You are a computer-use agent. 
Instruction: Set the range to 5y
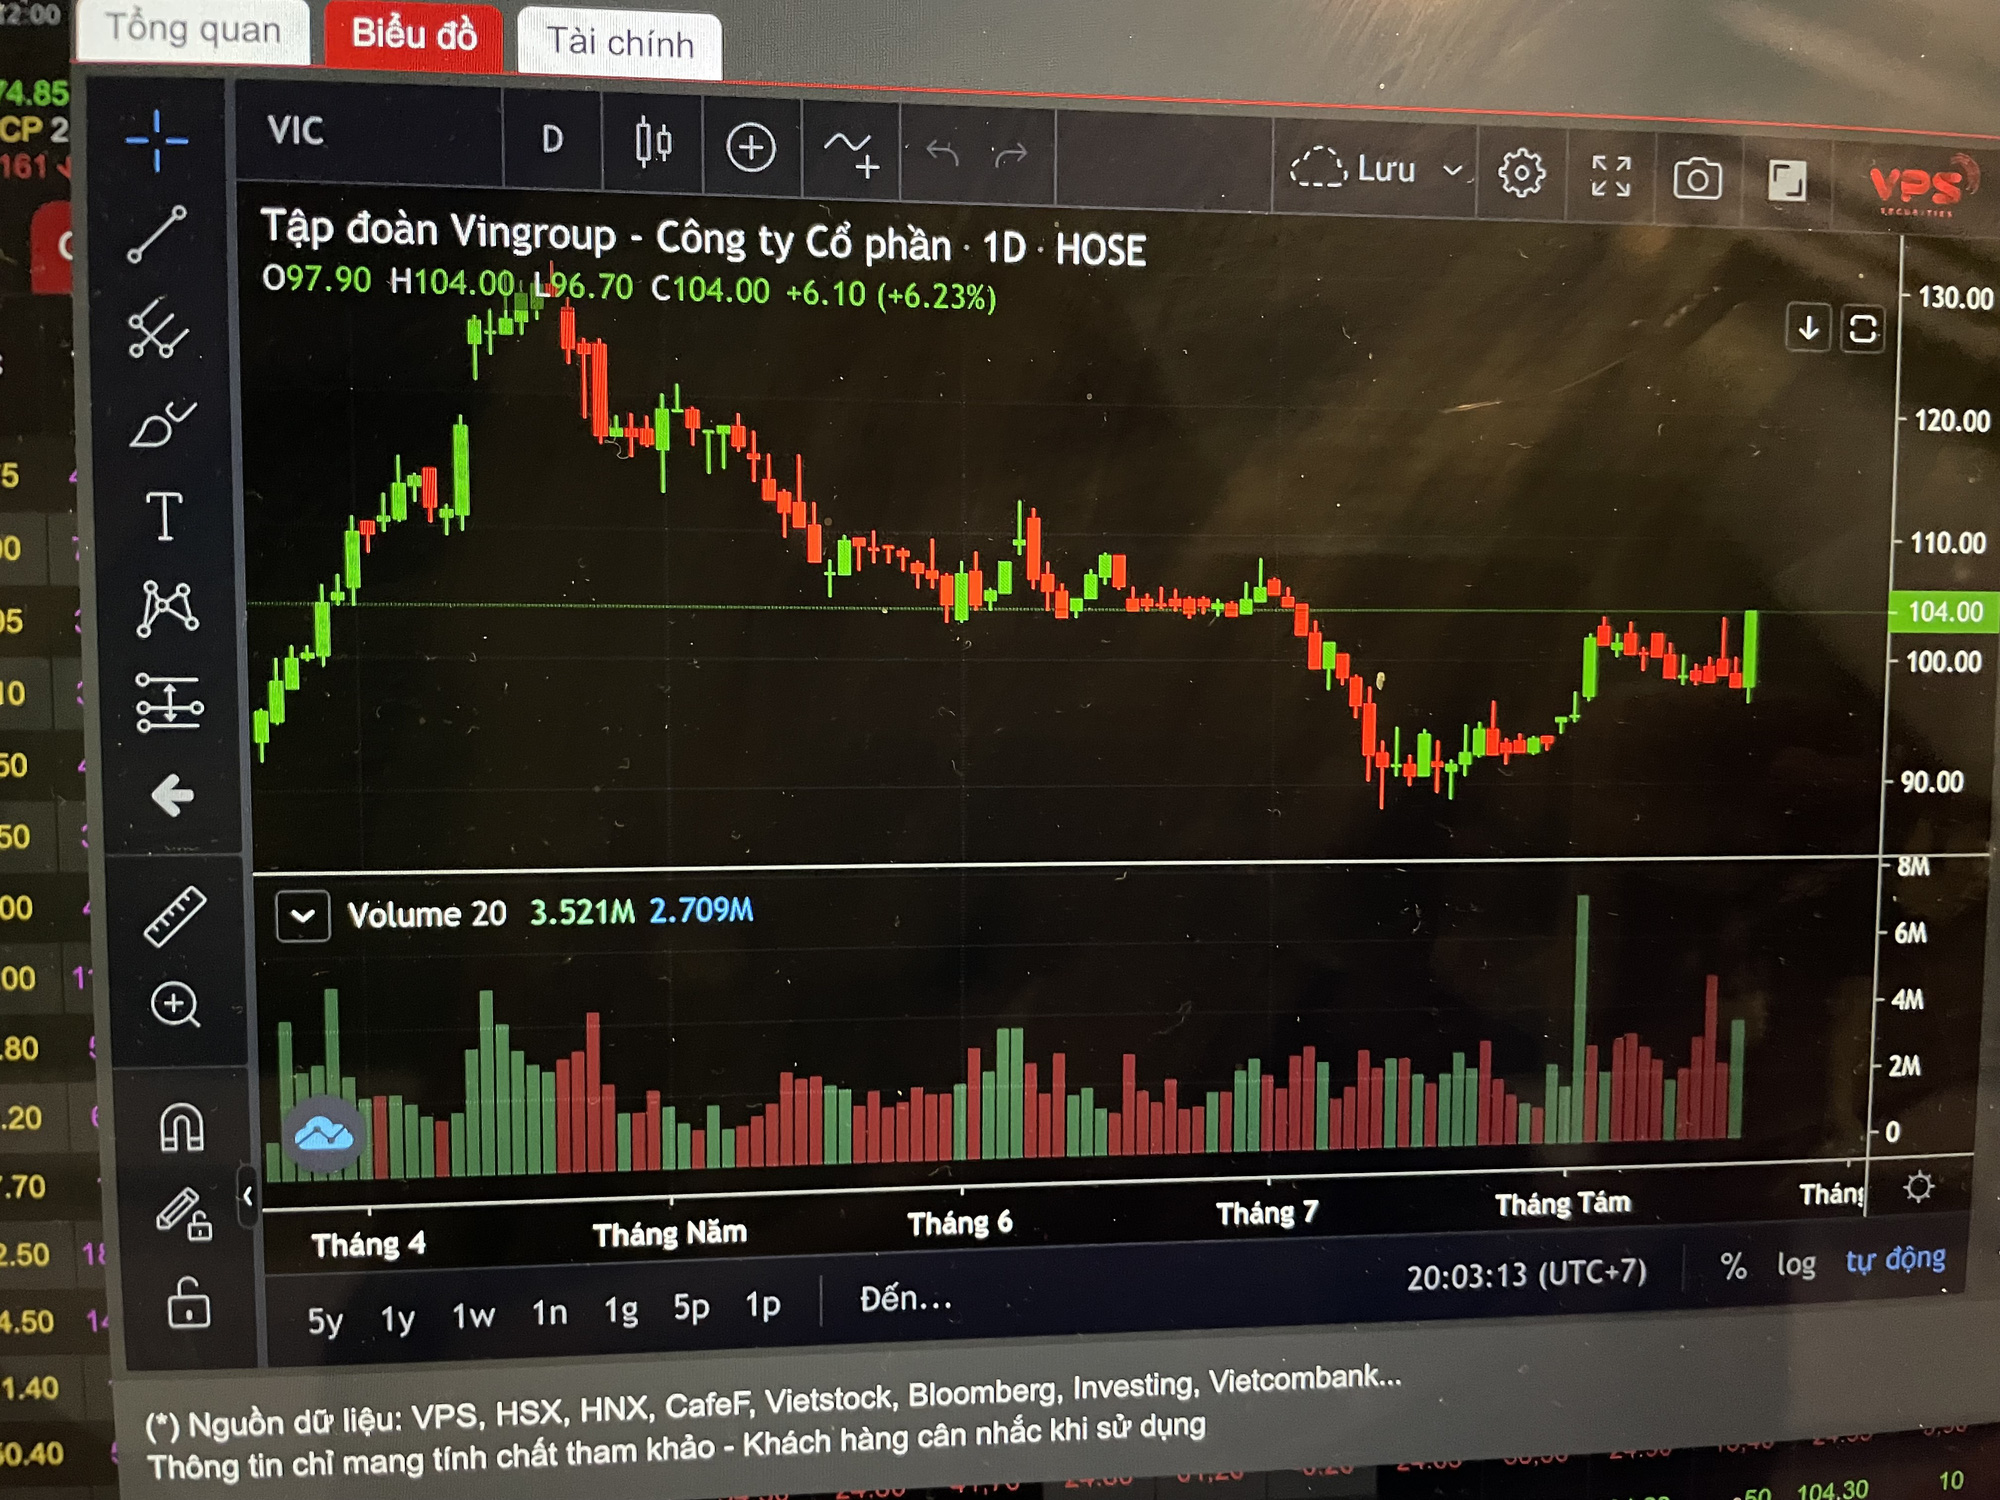325,1321
